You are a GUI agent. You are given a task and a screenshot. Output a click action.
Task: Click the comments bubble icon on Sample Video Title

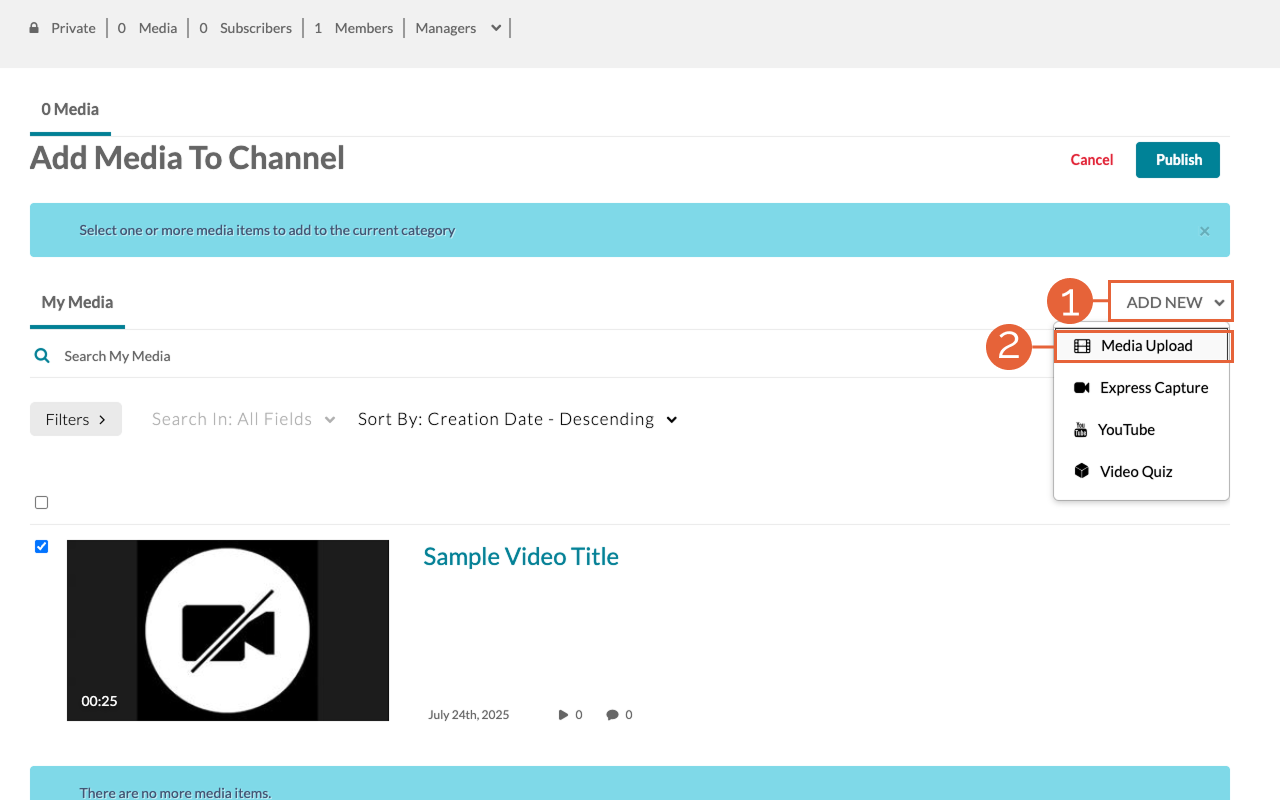[612, 714]
